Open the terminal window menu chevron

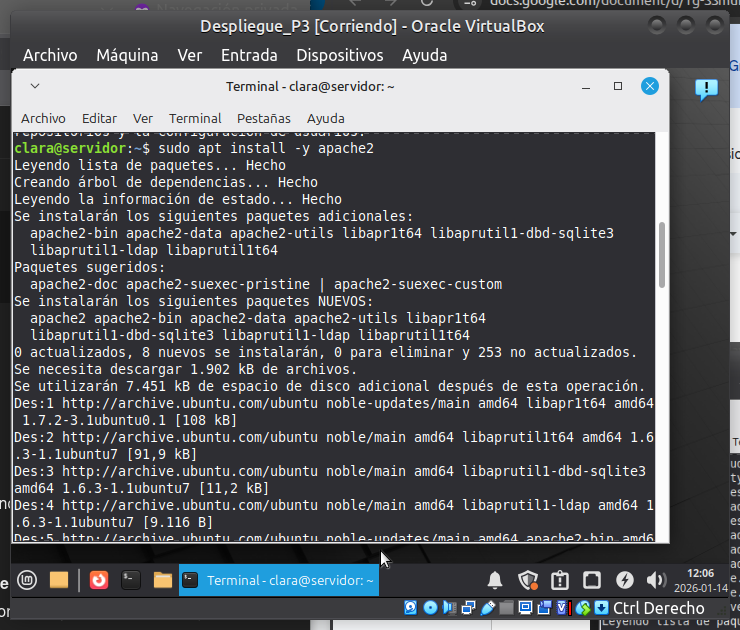click(x=35, y=86)
